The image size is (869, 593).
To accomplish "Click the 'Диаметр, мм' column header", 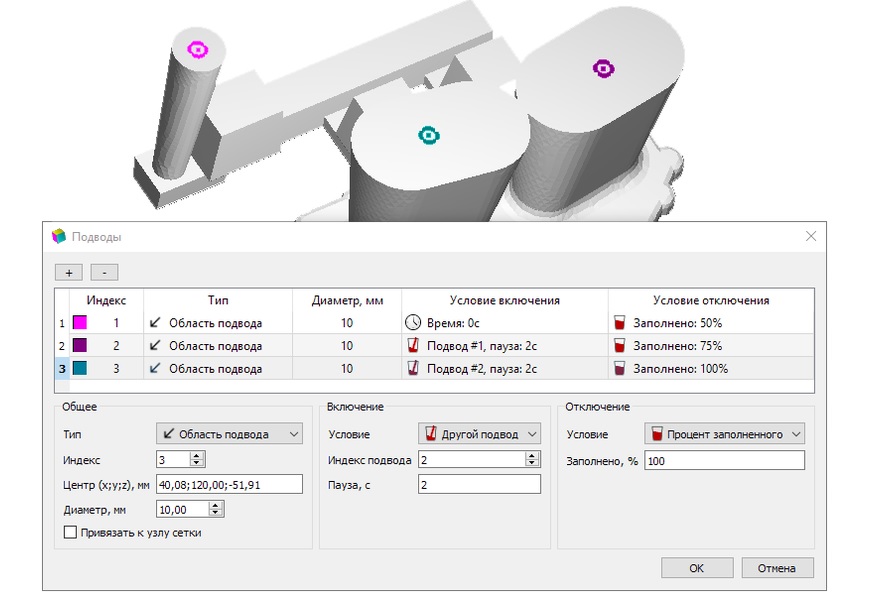I will click(x=346, y=300).
